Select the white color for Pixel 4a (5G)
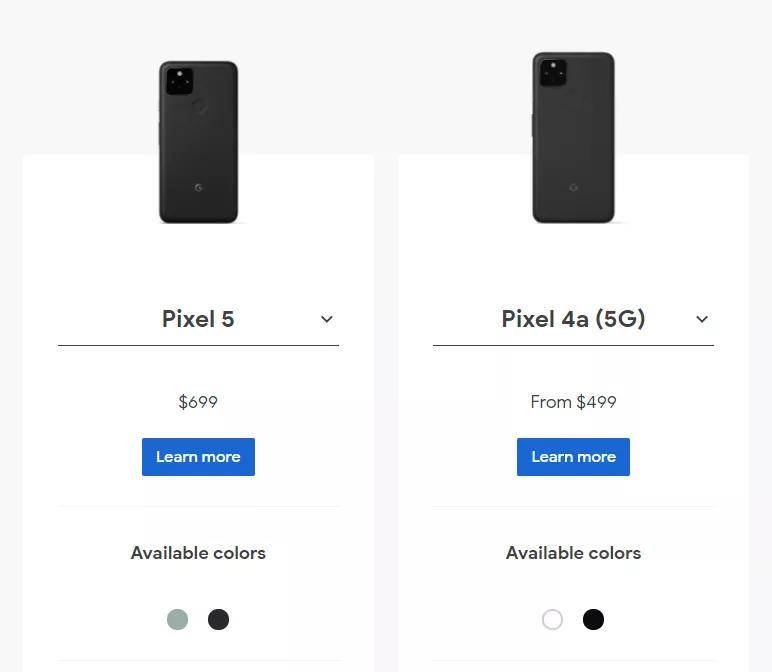 (x=552, y=619)
